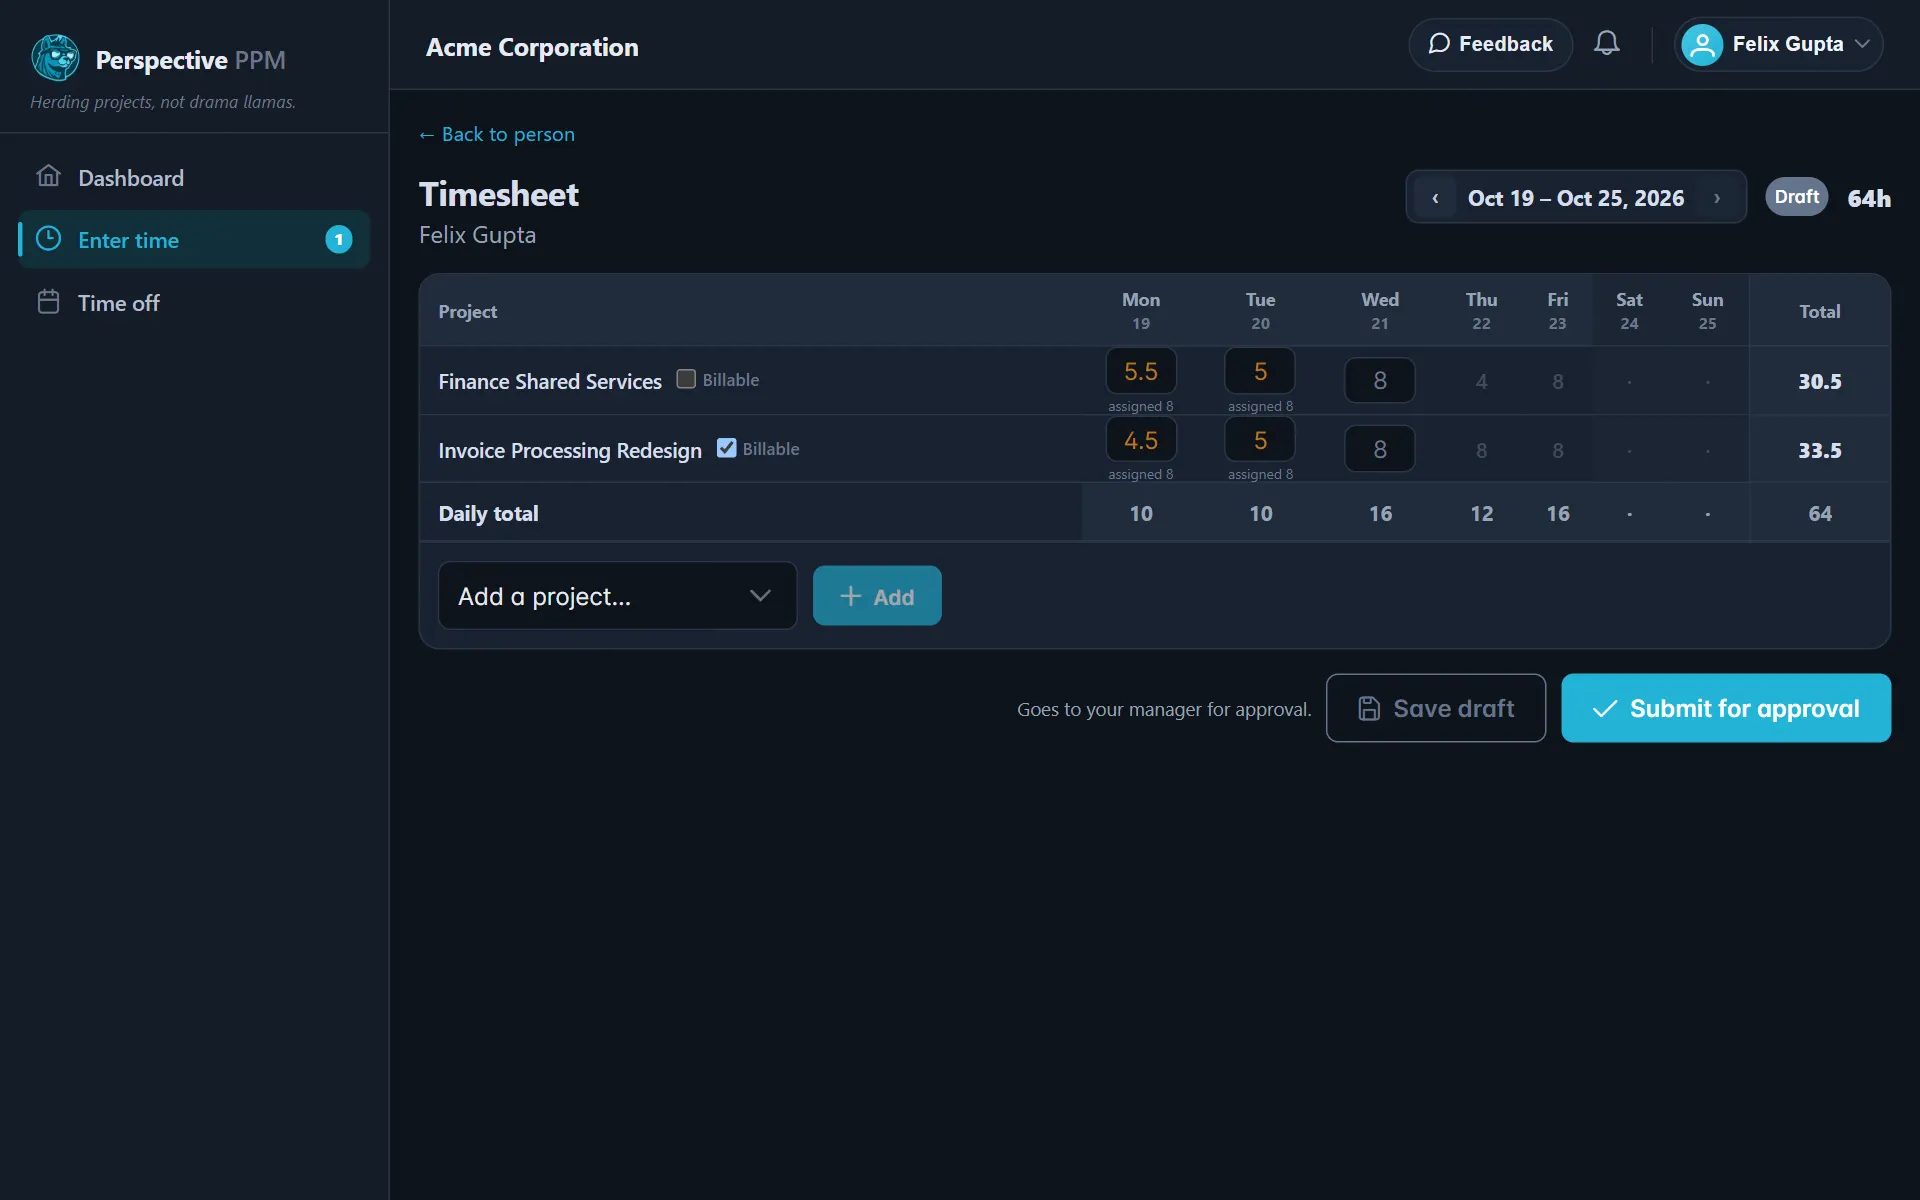This screenshot has height=1200, width=1920.
Task: Edit Wednesday hours for Invoice Processing Redesign
Action: click(1380, 449)
